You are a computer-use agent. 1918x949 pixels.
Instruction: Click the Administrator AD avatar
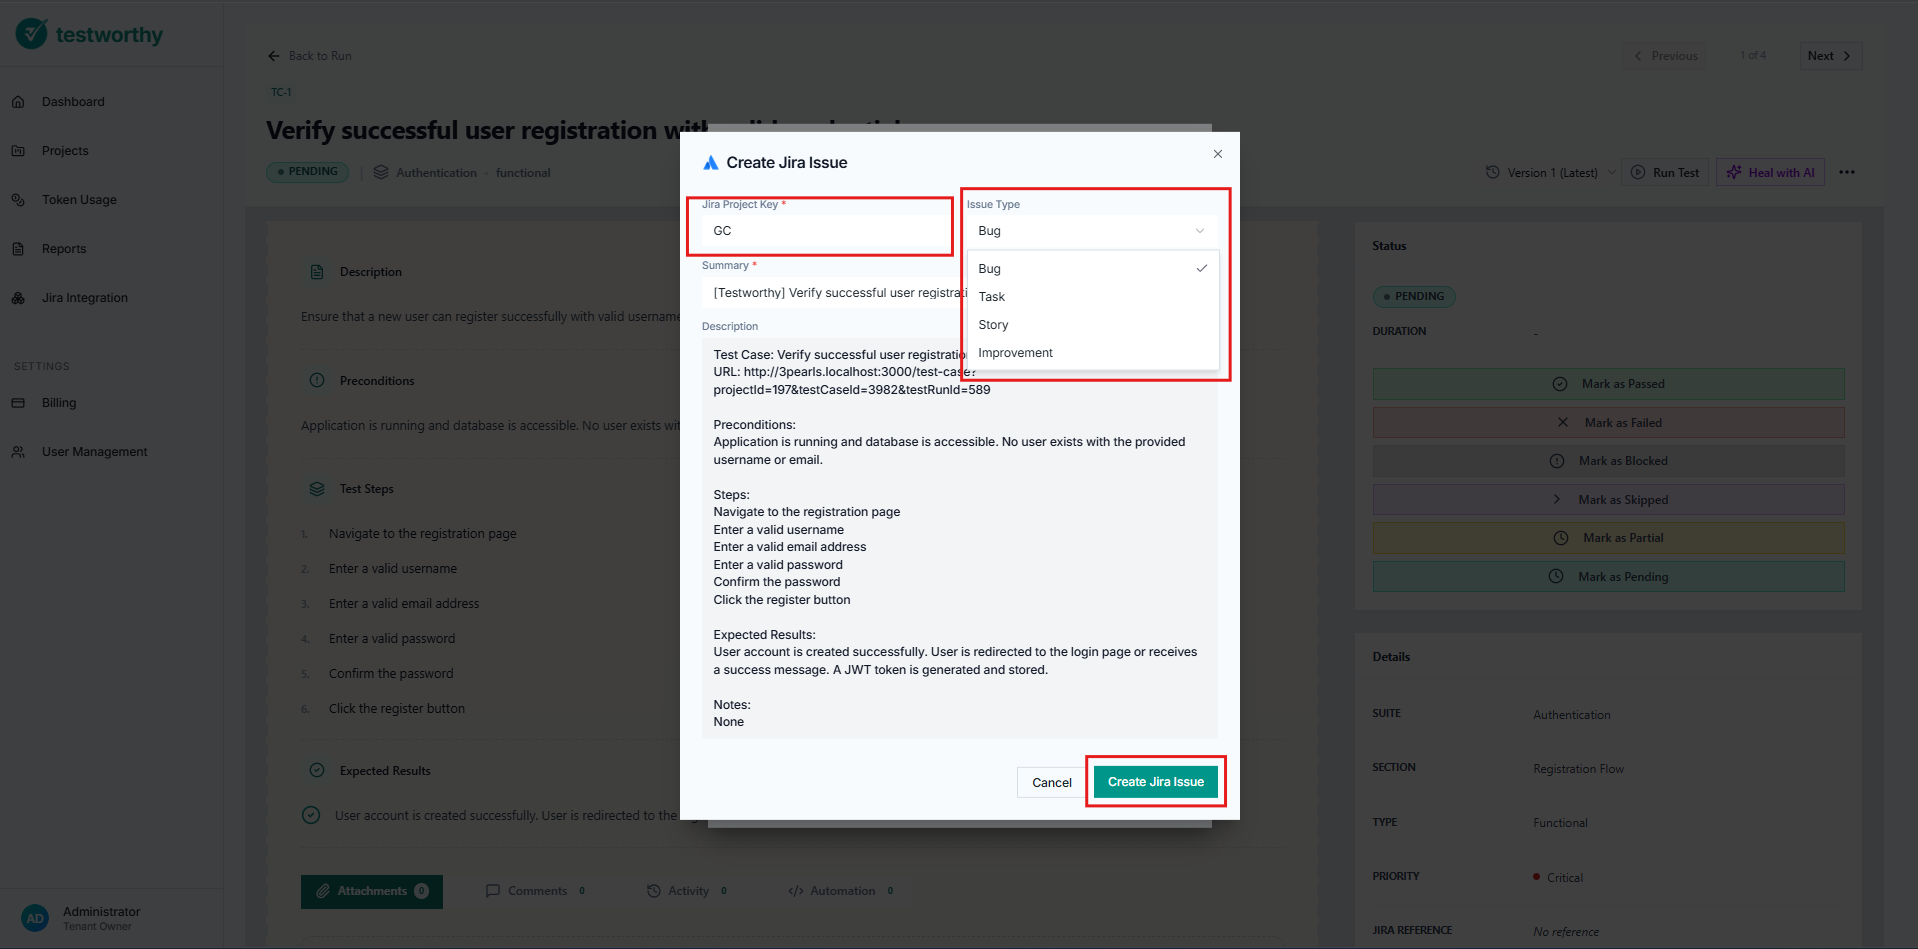(x=35, y=918)
